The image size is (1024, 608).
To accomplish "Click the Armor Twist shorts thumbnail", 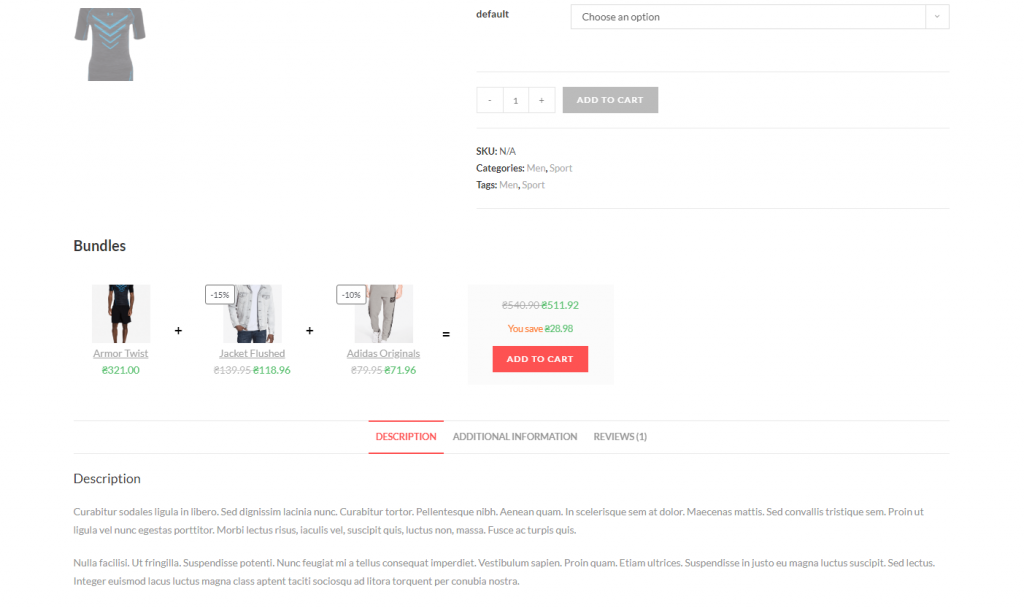I will coord(120,312).
